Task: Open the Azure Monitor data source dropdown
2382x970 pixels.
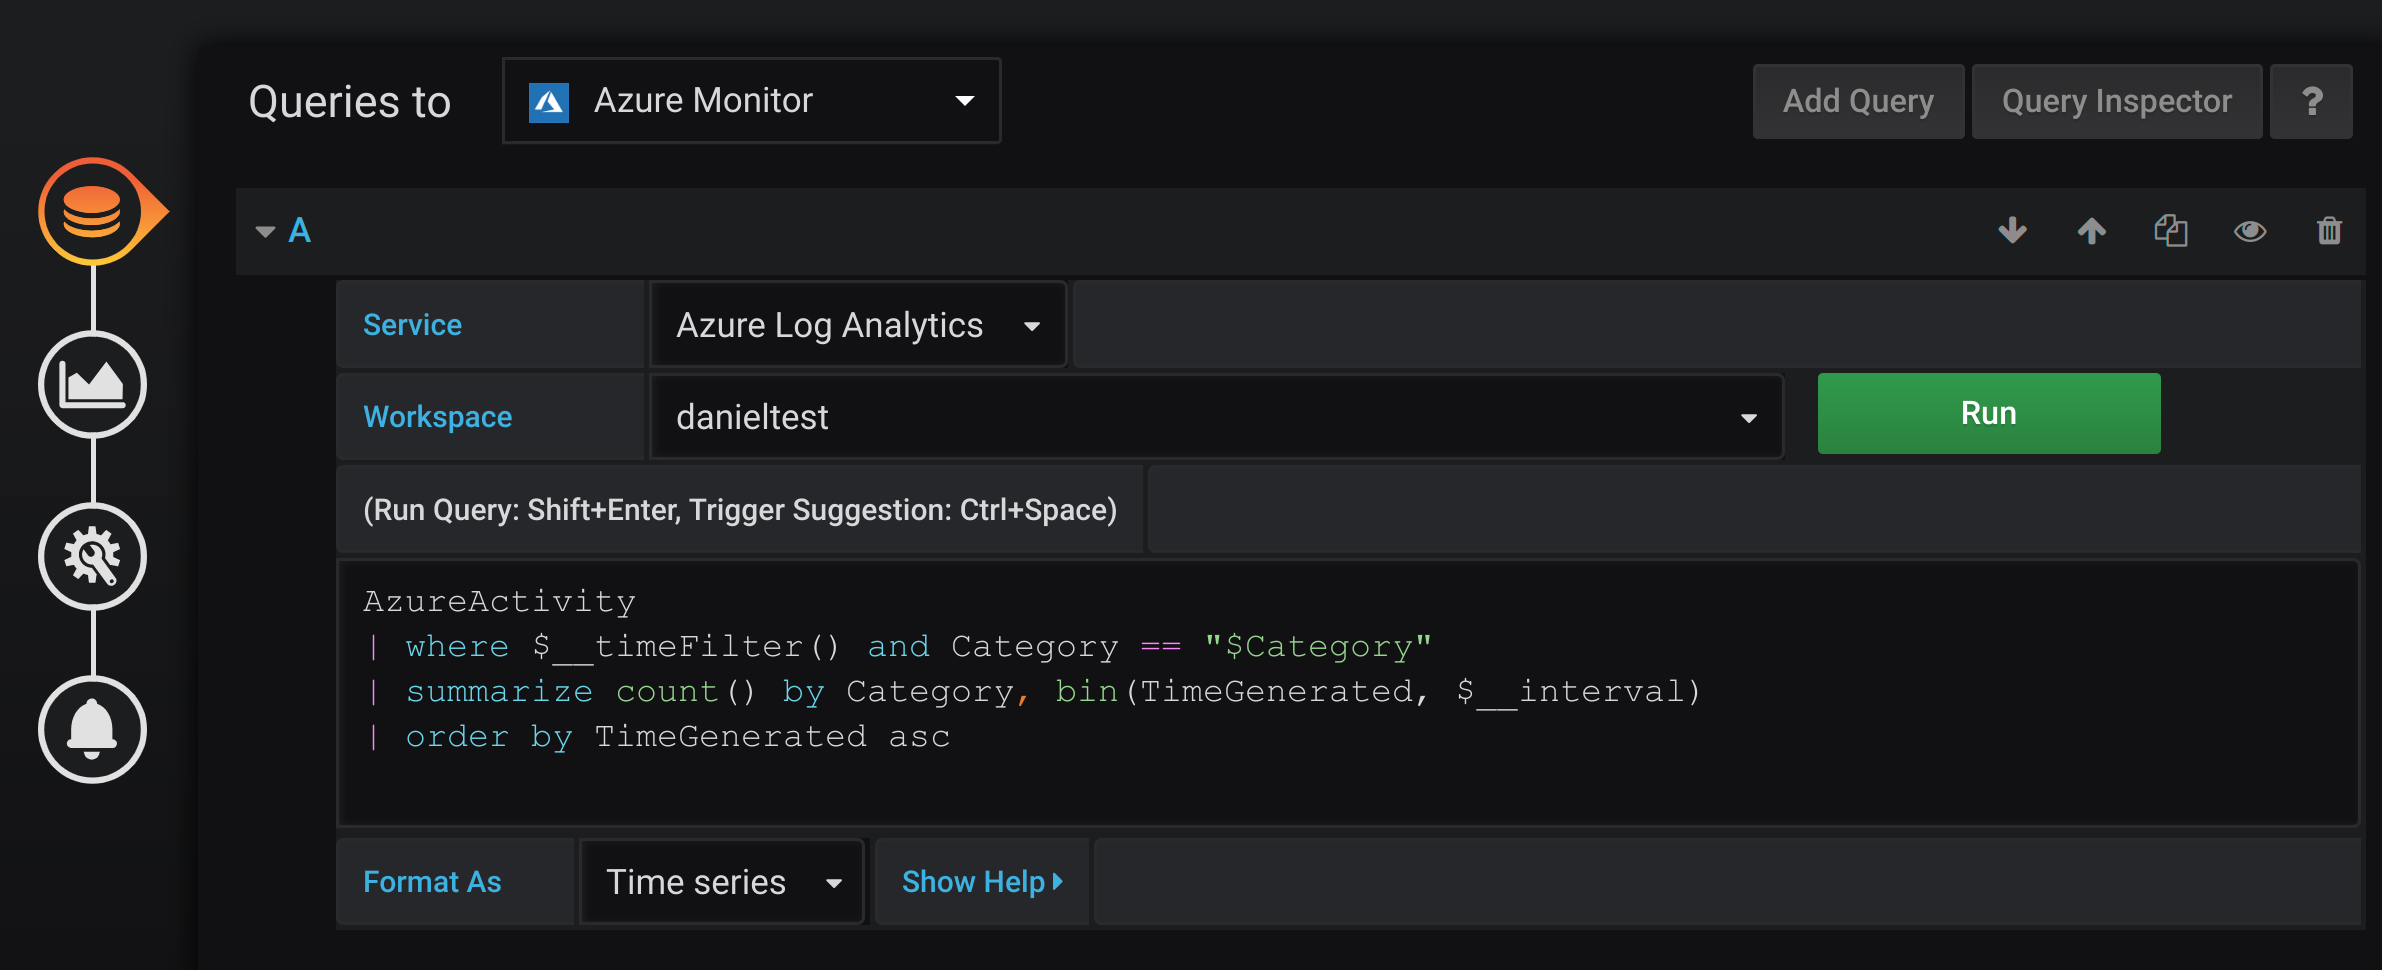Action: coord(751,101)
